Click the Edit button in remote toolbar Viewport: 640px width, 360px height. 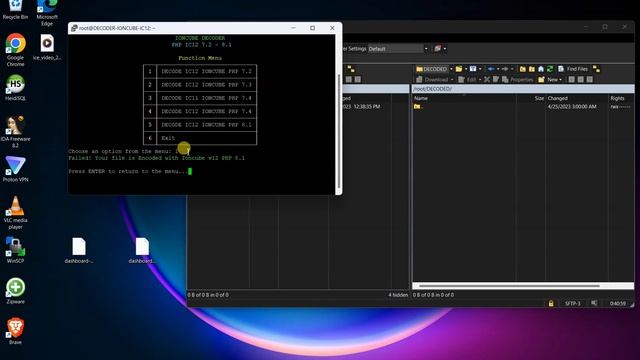[467, 80]
